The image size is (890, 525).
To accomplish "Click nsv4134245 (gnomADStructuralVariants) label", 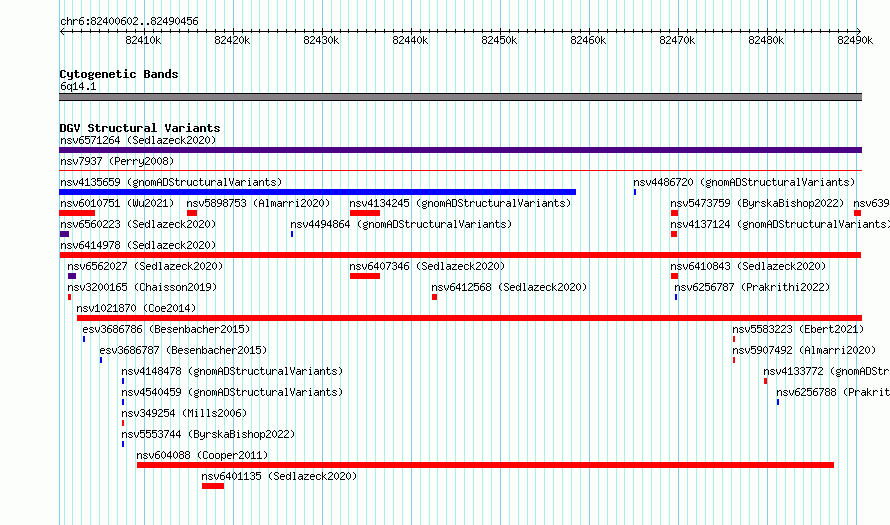I will (460, 203).
